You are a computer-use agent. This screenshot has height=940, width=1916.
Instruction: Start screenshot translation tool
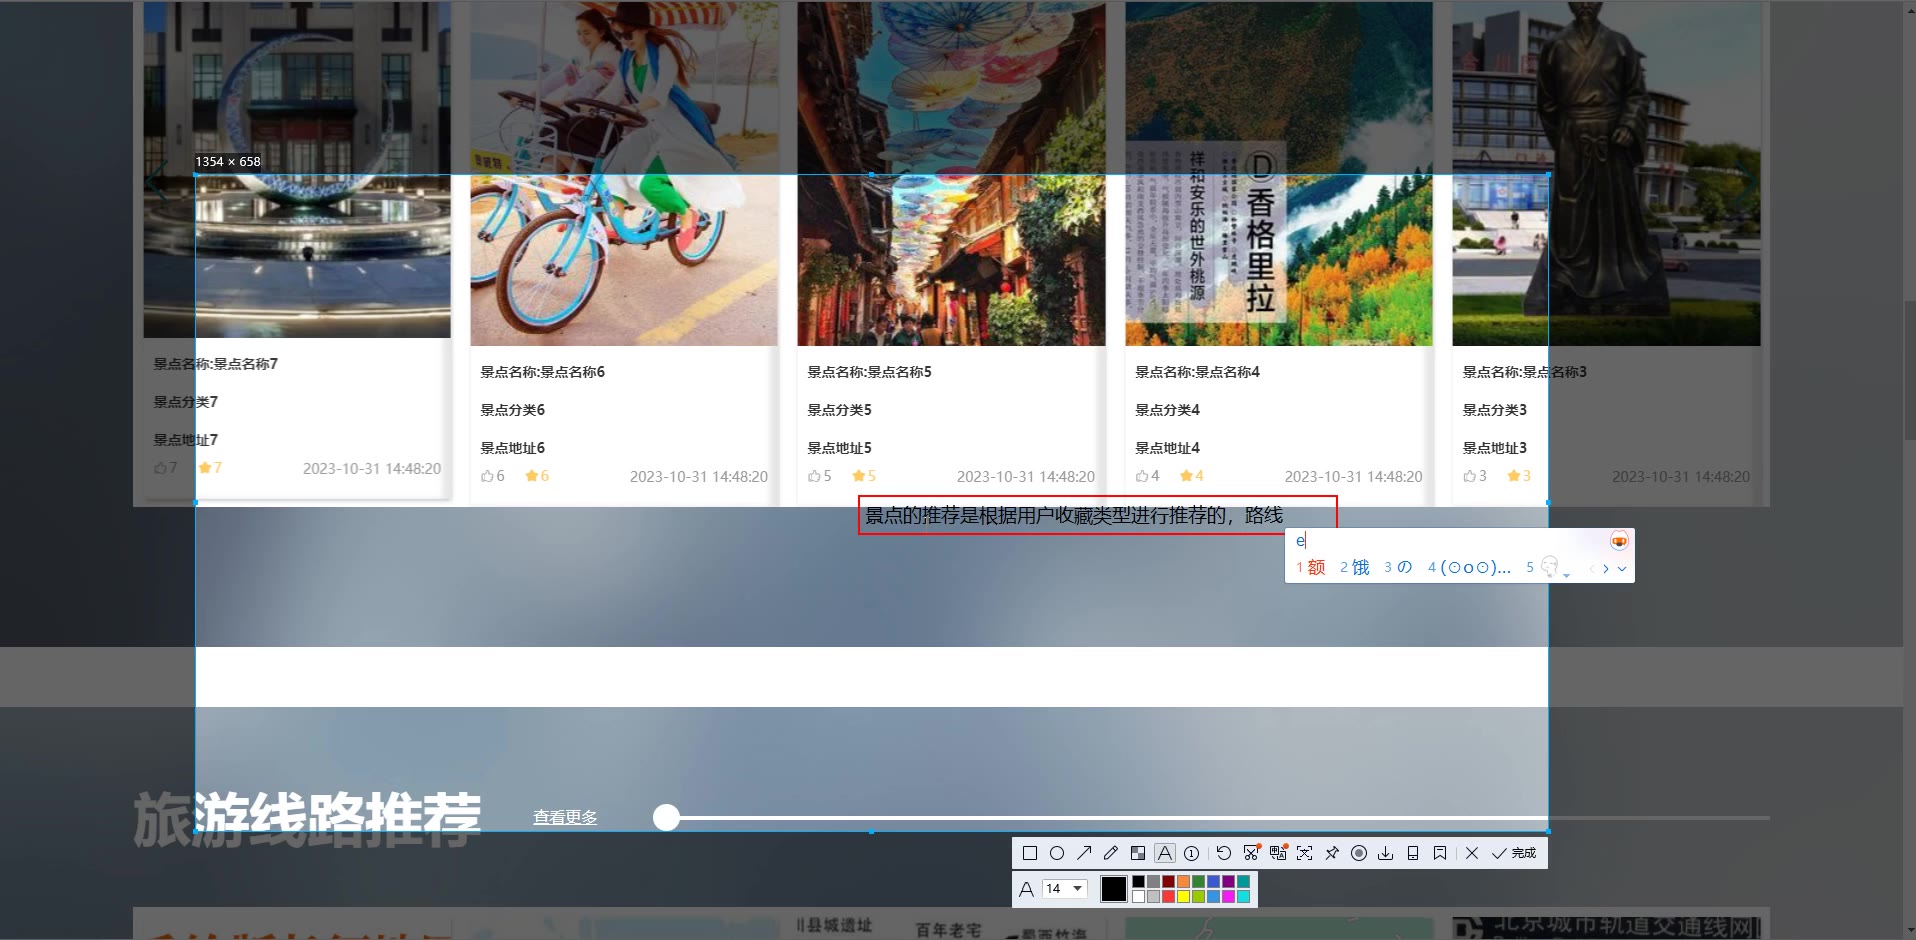pos(1278,853)
